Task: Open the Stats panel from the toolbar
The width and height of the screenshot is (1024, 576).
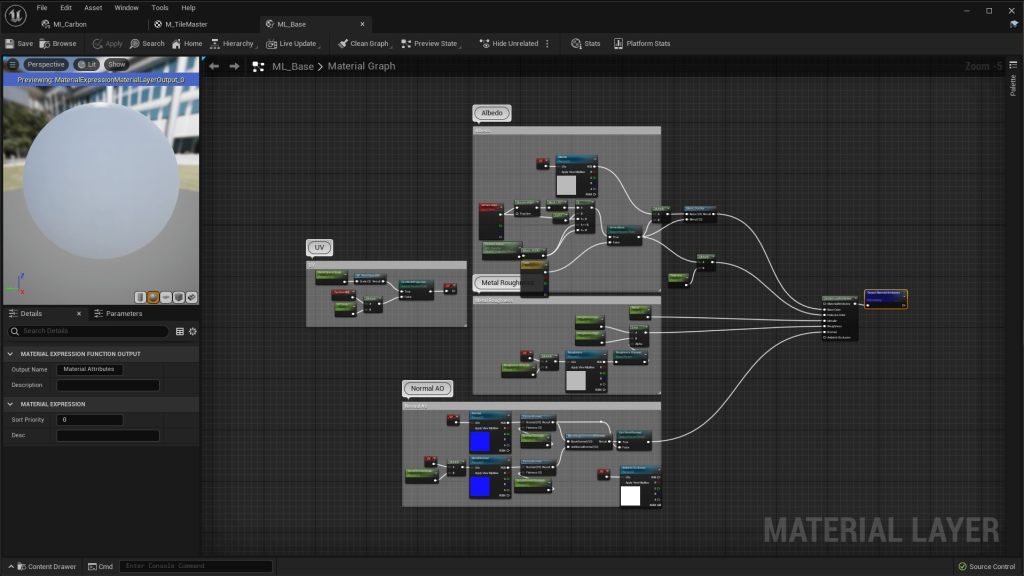Action: point(586,44)
